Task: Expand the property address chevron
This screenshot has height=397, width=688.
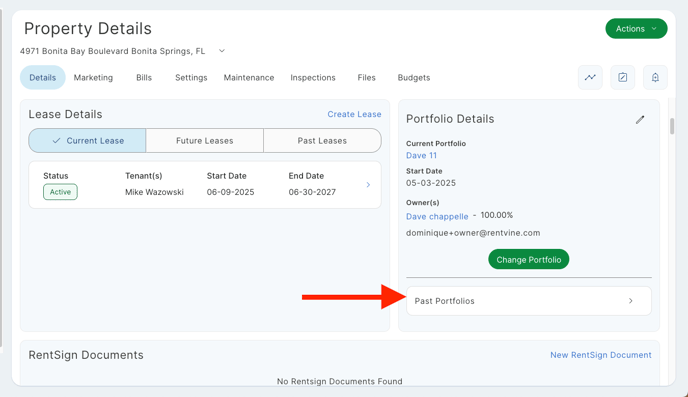Action: [x=222, y=51]
